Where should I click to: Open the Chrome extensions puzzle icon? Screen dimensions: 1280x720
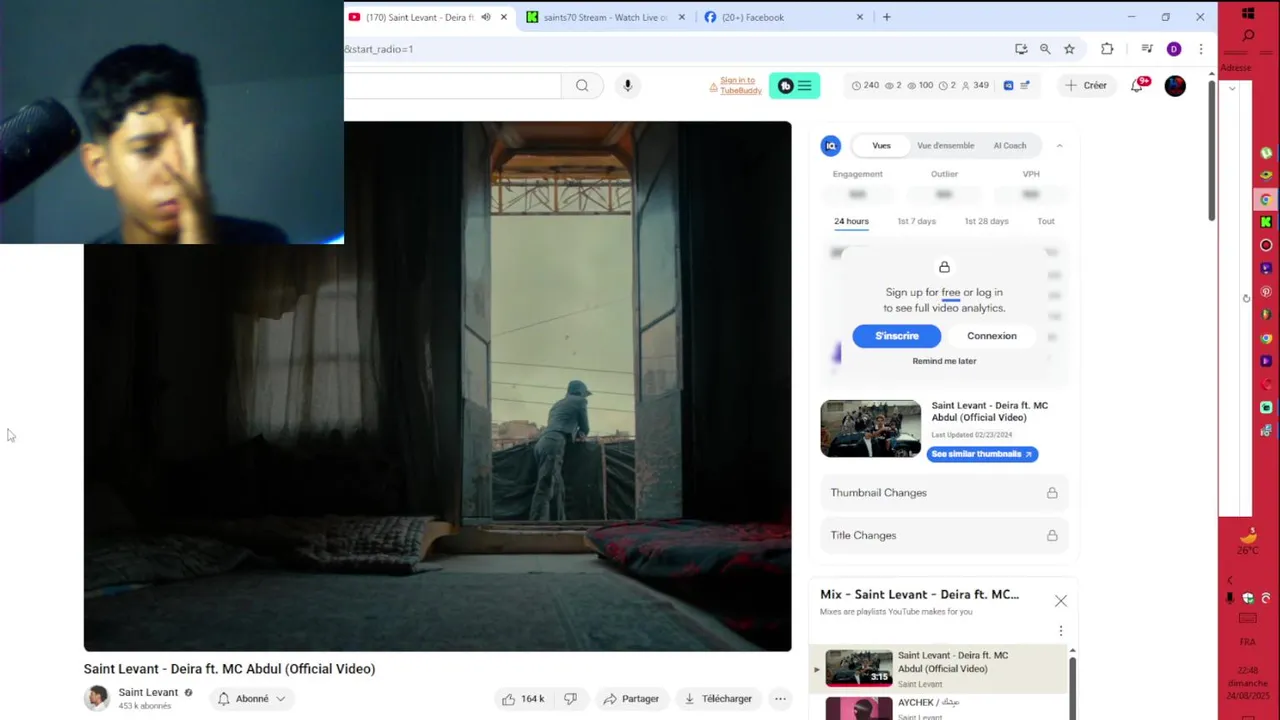coord(1107,49)
